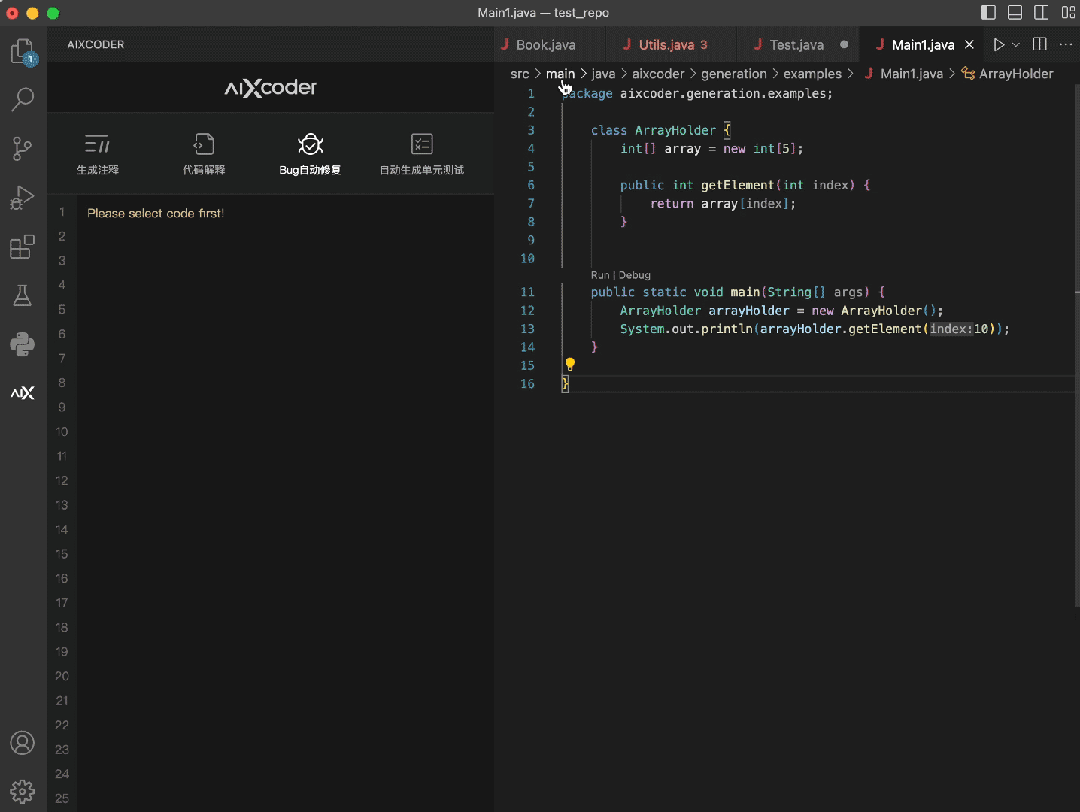Open the Run and Debug view
The image size is (1080, 812).
pyautogui.click(x=23, y=198)
